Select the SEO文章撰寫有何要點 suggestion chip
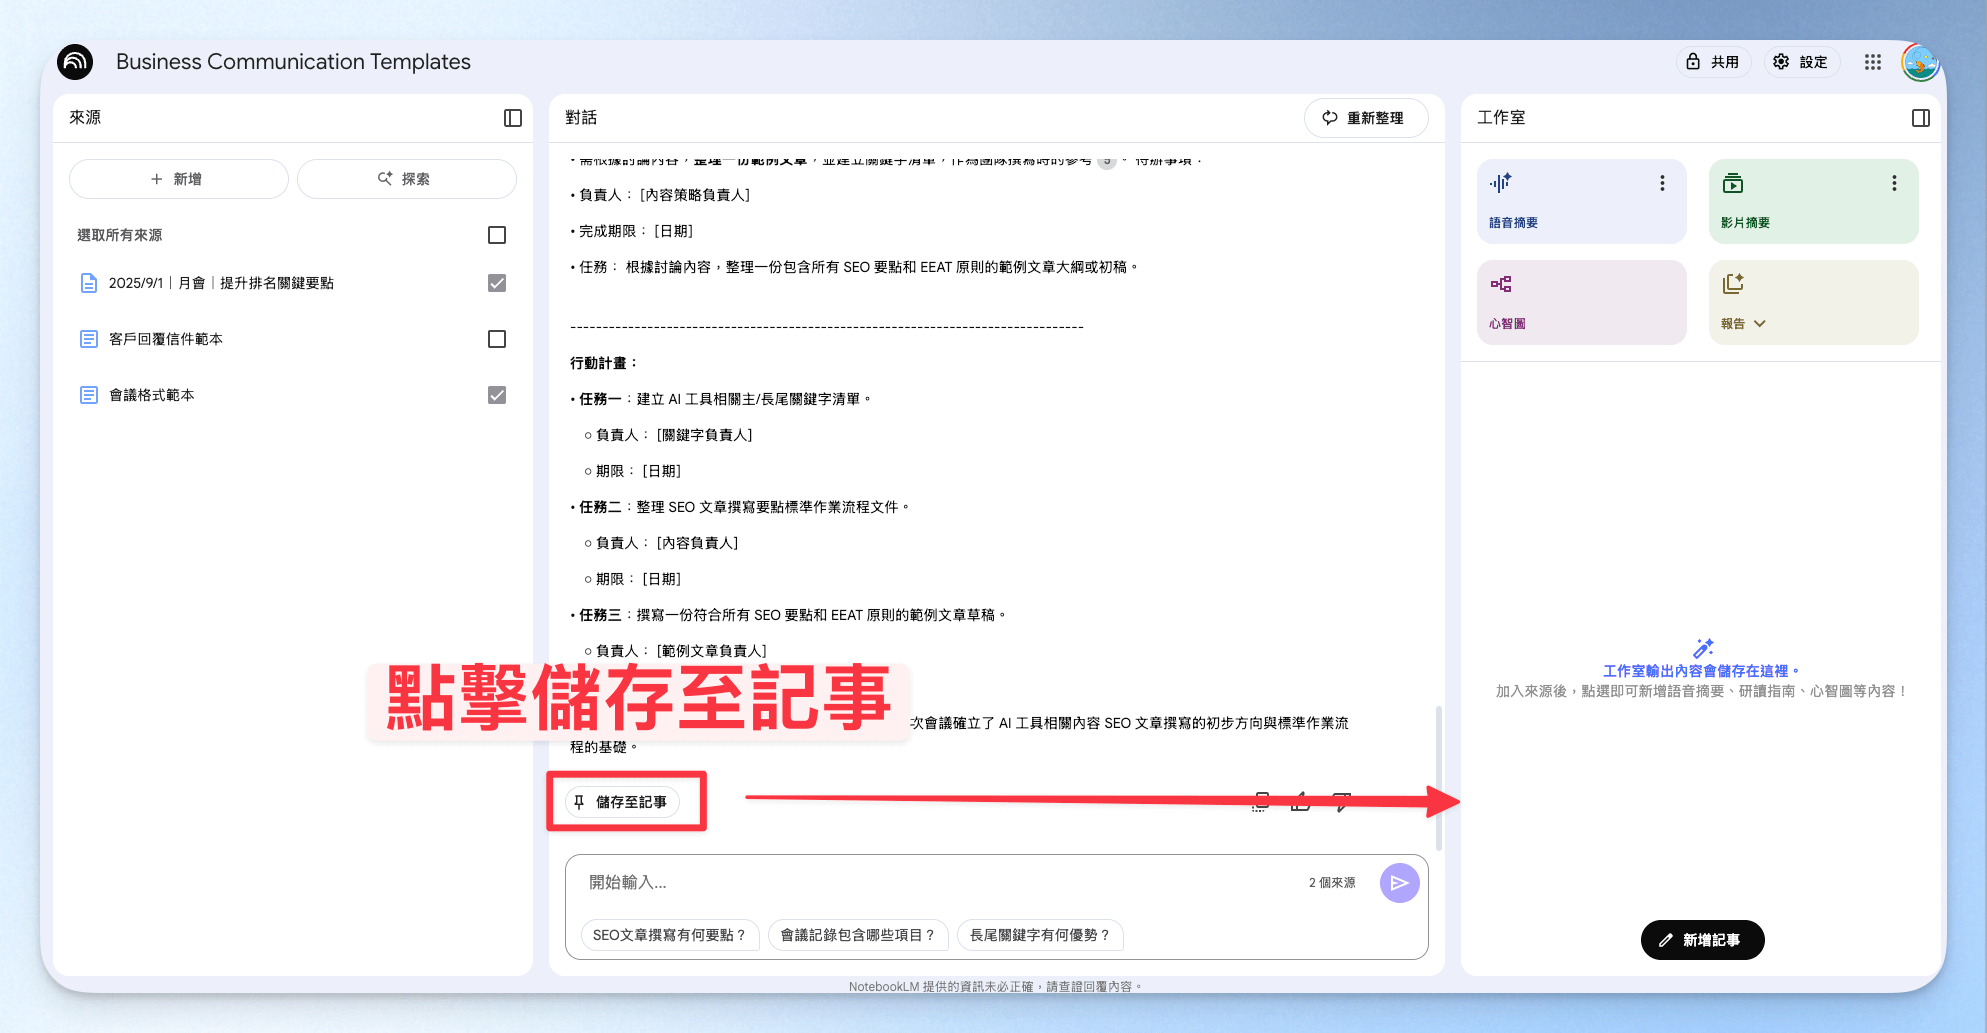The height and width of the screenshot is (1033, 1987). [669, 935]
